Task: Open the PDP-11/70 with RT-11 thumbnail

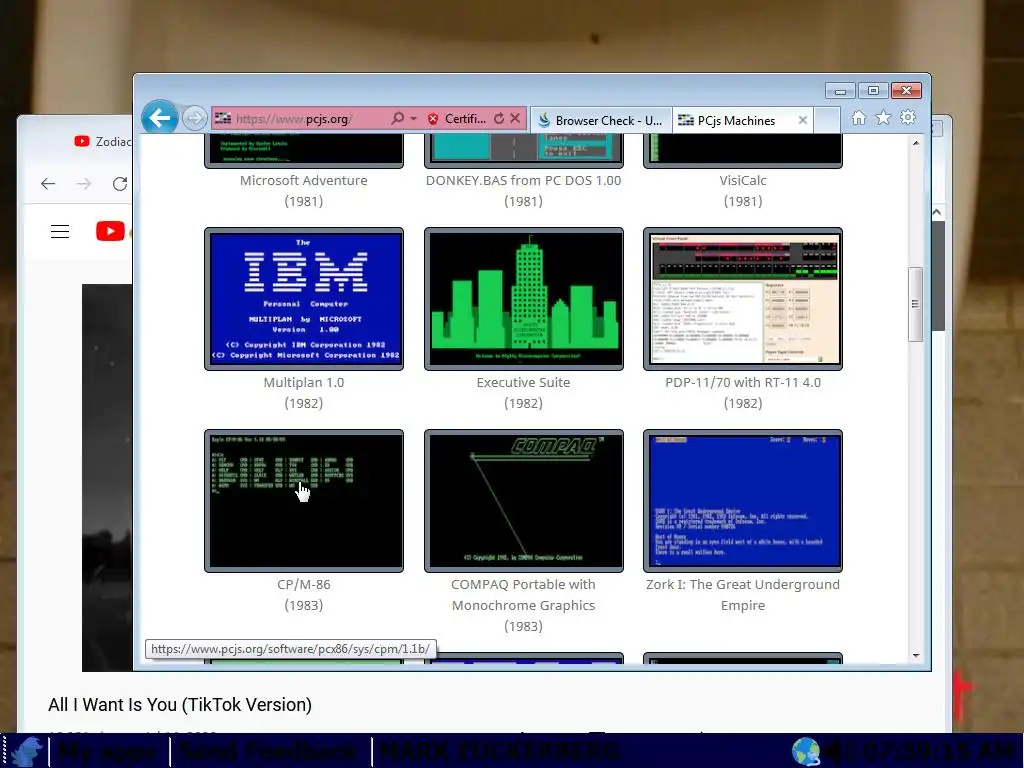Action: click(743, 298)
